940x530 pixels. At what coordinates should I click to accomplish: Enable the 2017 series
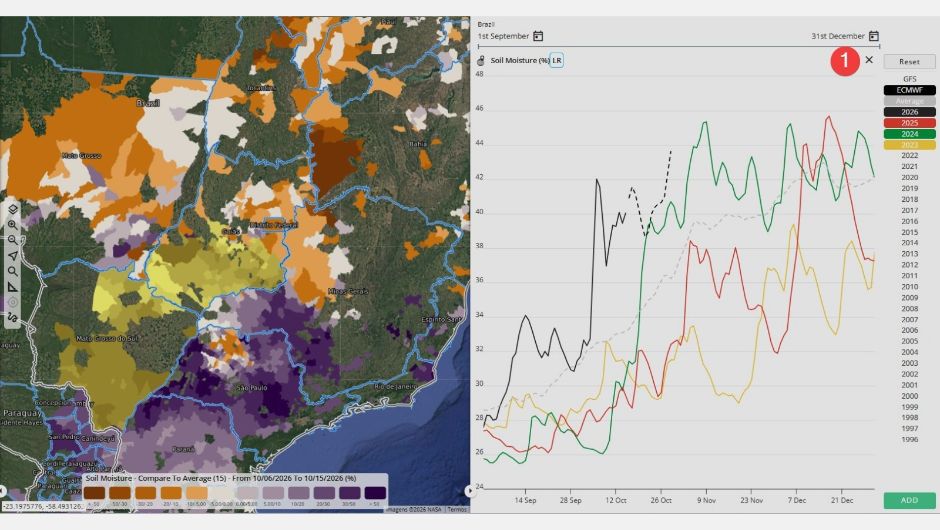pyautogui.click(x=909, y=210)
